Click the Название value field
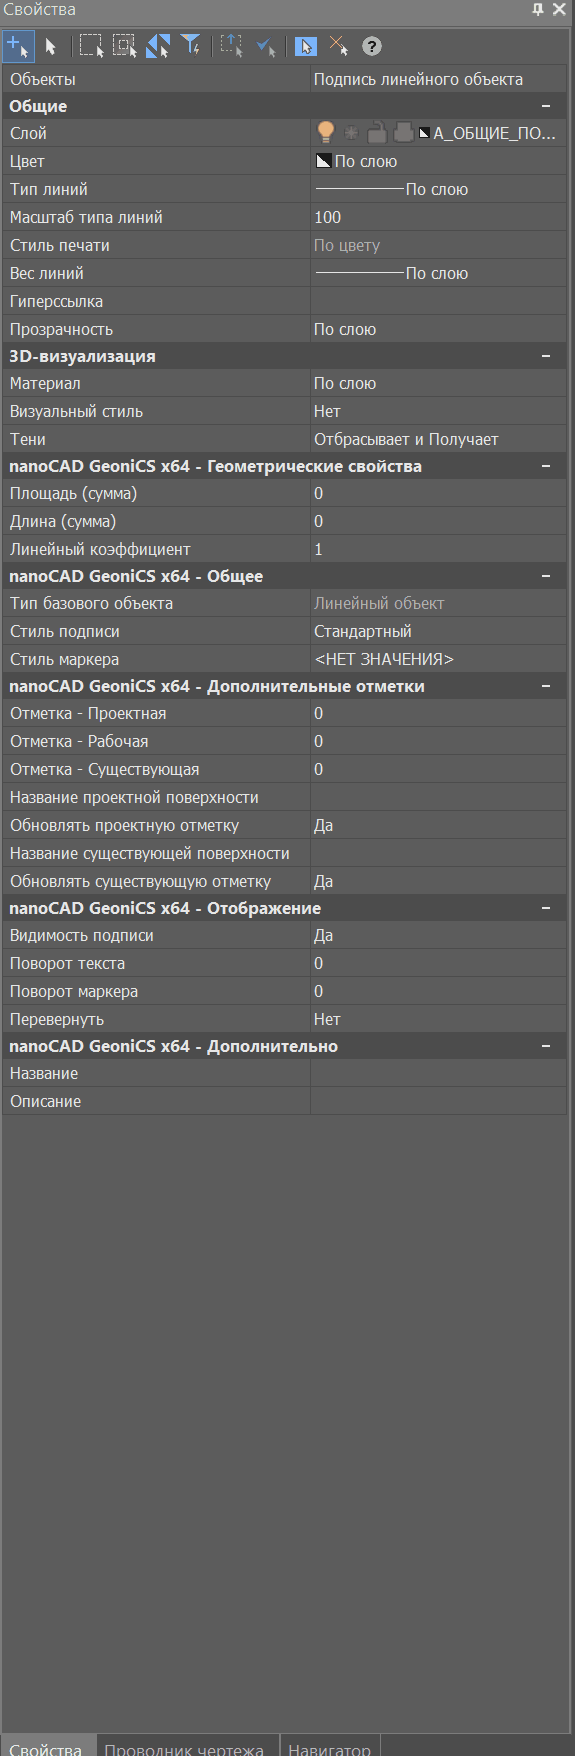The height and width of the screenshot is (1756, 575). coord(438,1073)
